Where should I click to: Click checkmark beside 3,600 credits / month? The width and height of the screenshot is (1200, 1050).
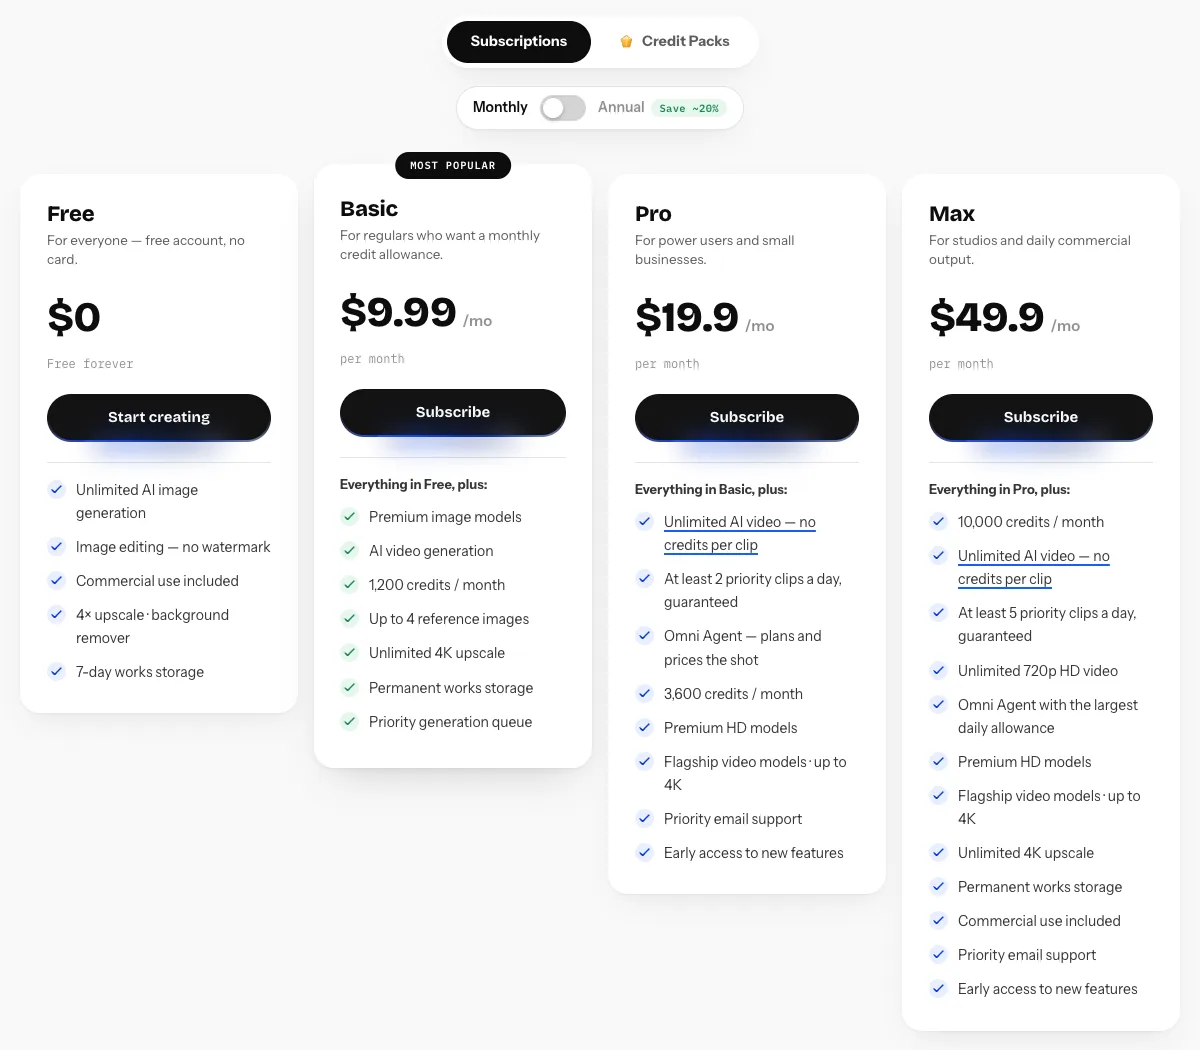[645, 694]
